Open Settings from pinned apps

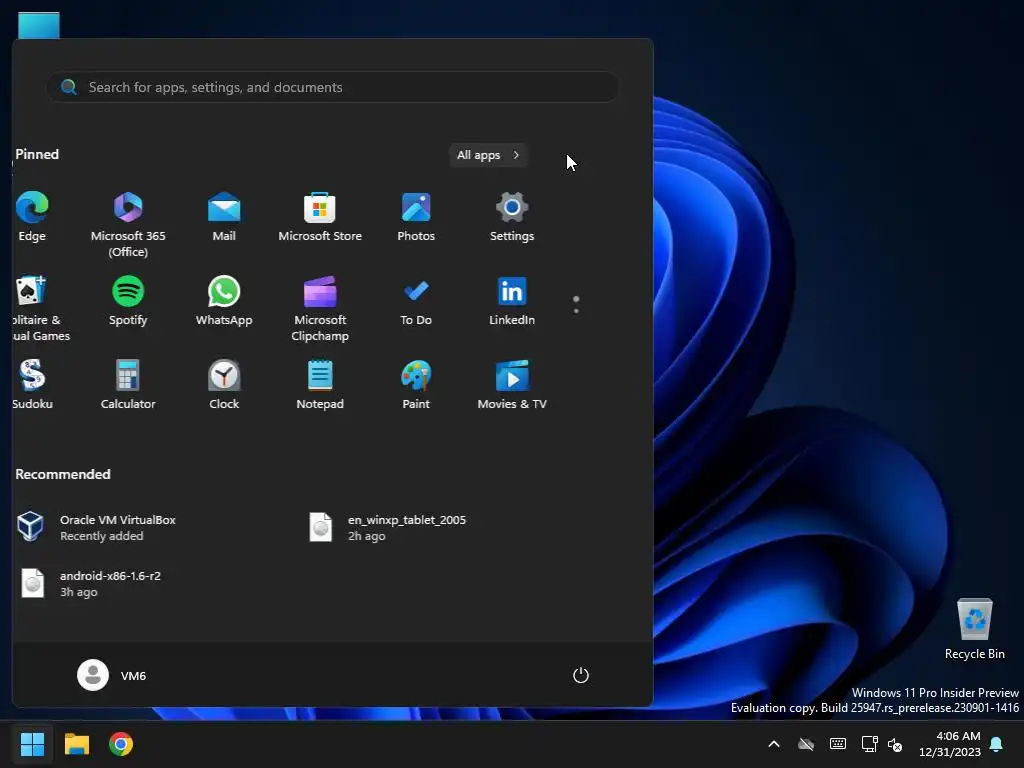coord(512,217)
